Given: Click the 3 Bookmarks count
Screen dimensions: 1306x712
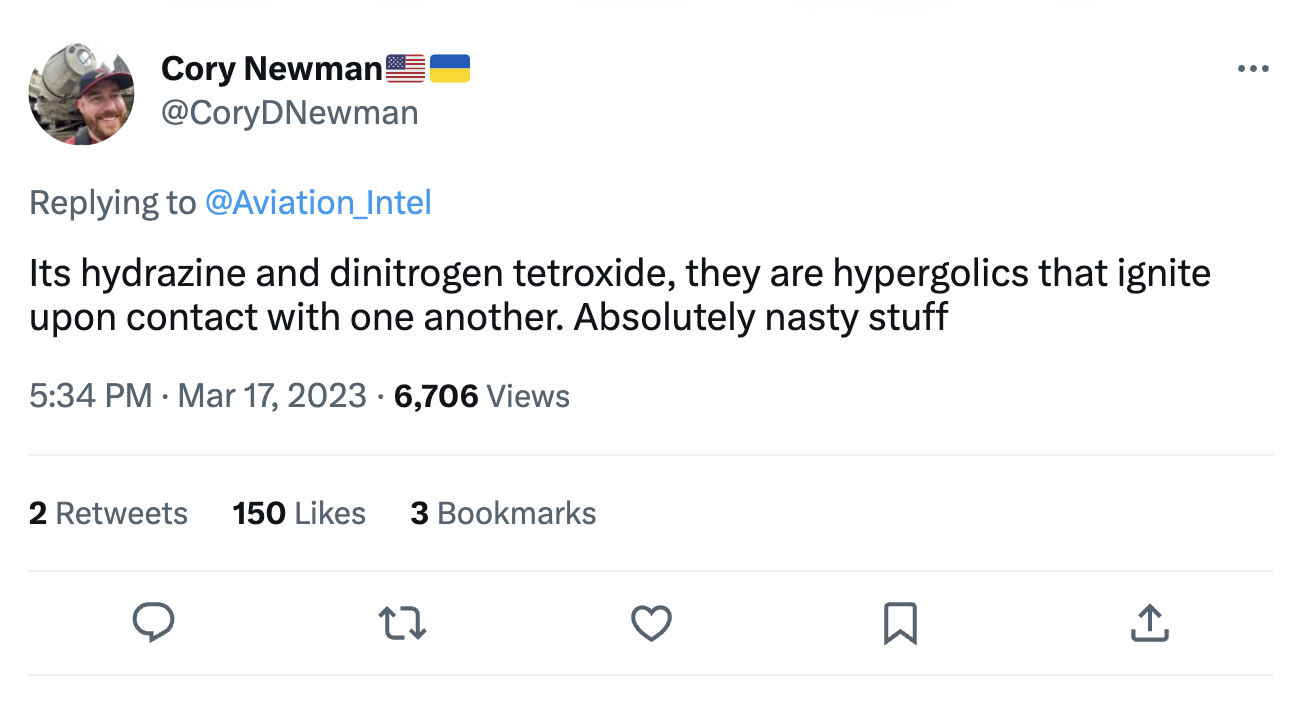Looking at the screenshot, I should tap(503, 513).
